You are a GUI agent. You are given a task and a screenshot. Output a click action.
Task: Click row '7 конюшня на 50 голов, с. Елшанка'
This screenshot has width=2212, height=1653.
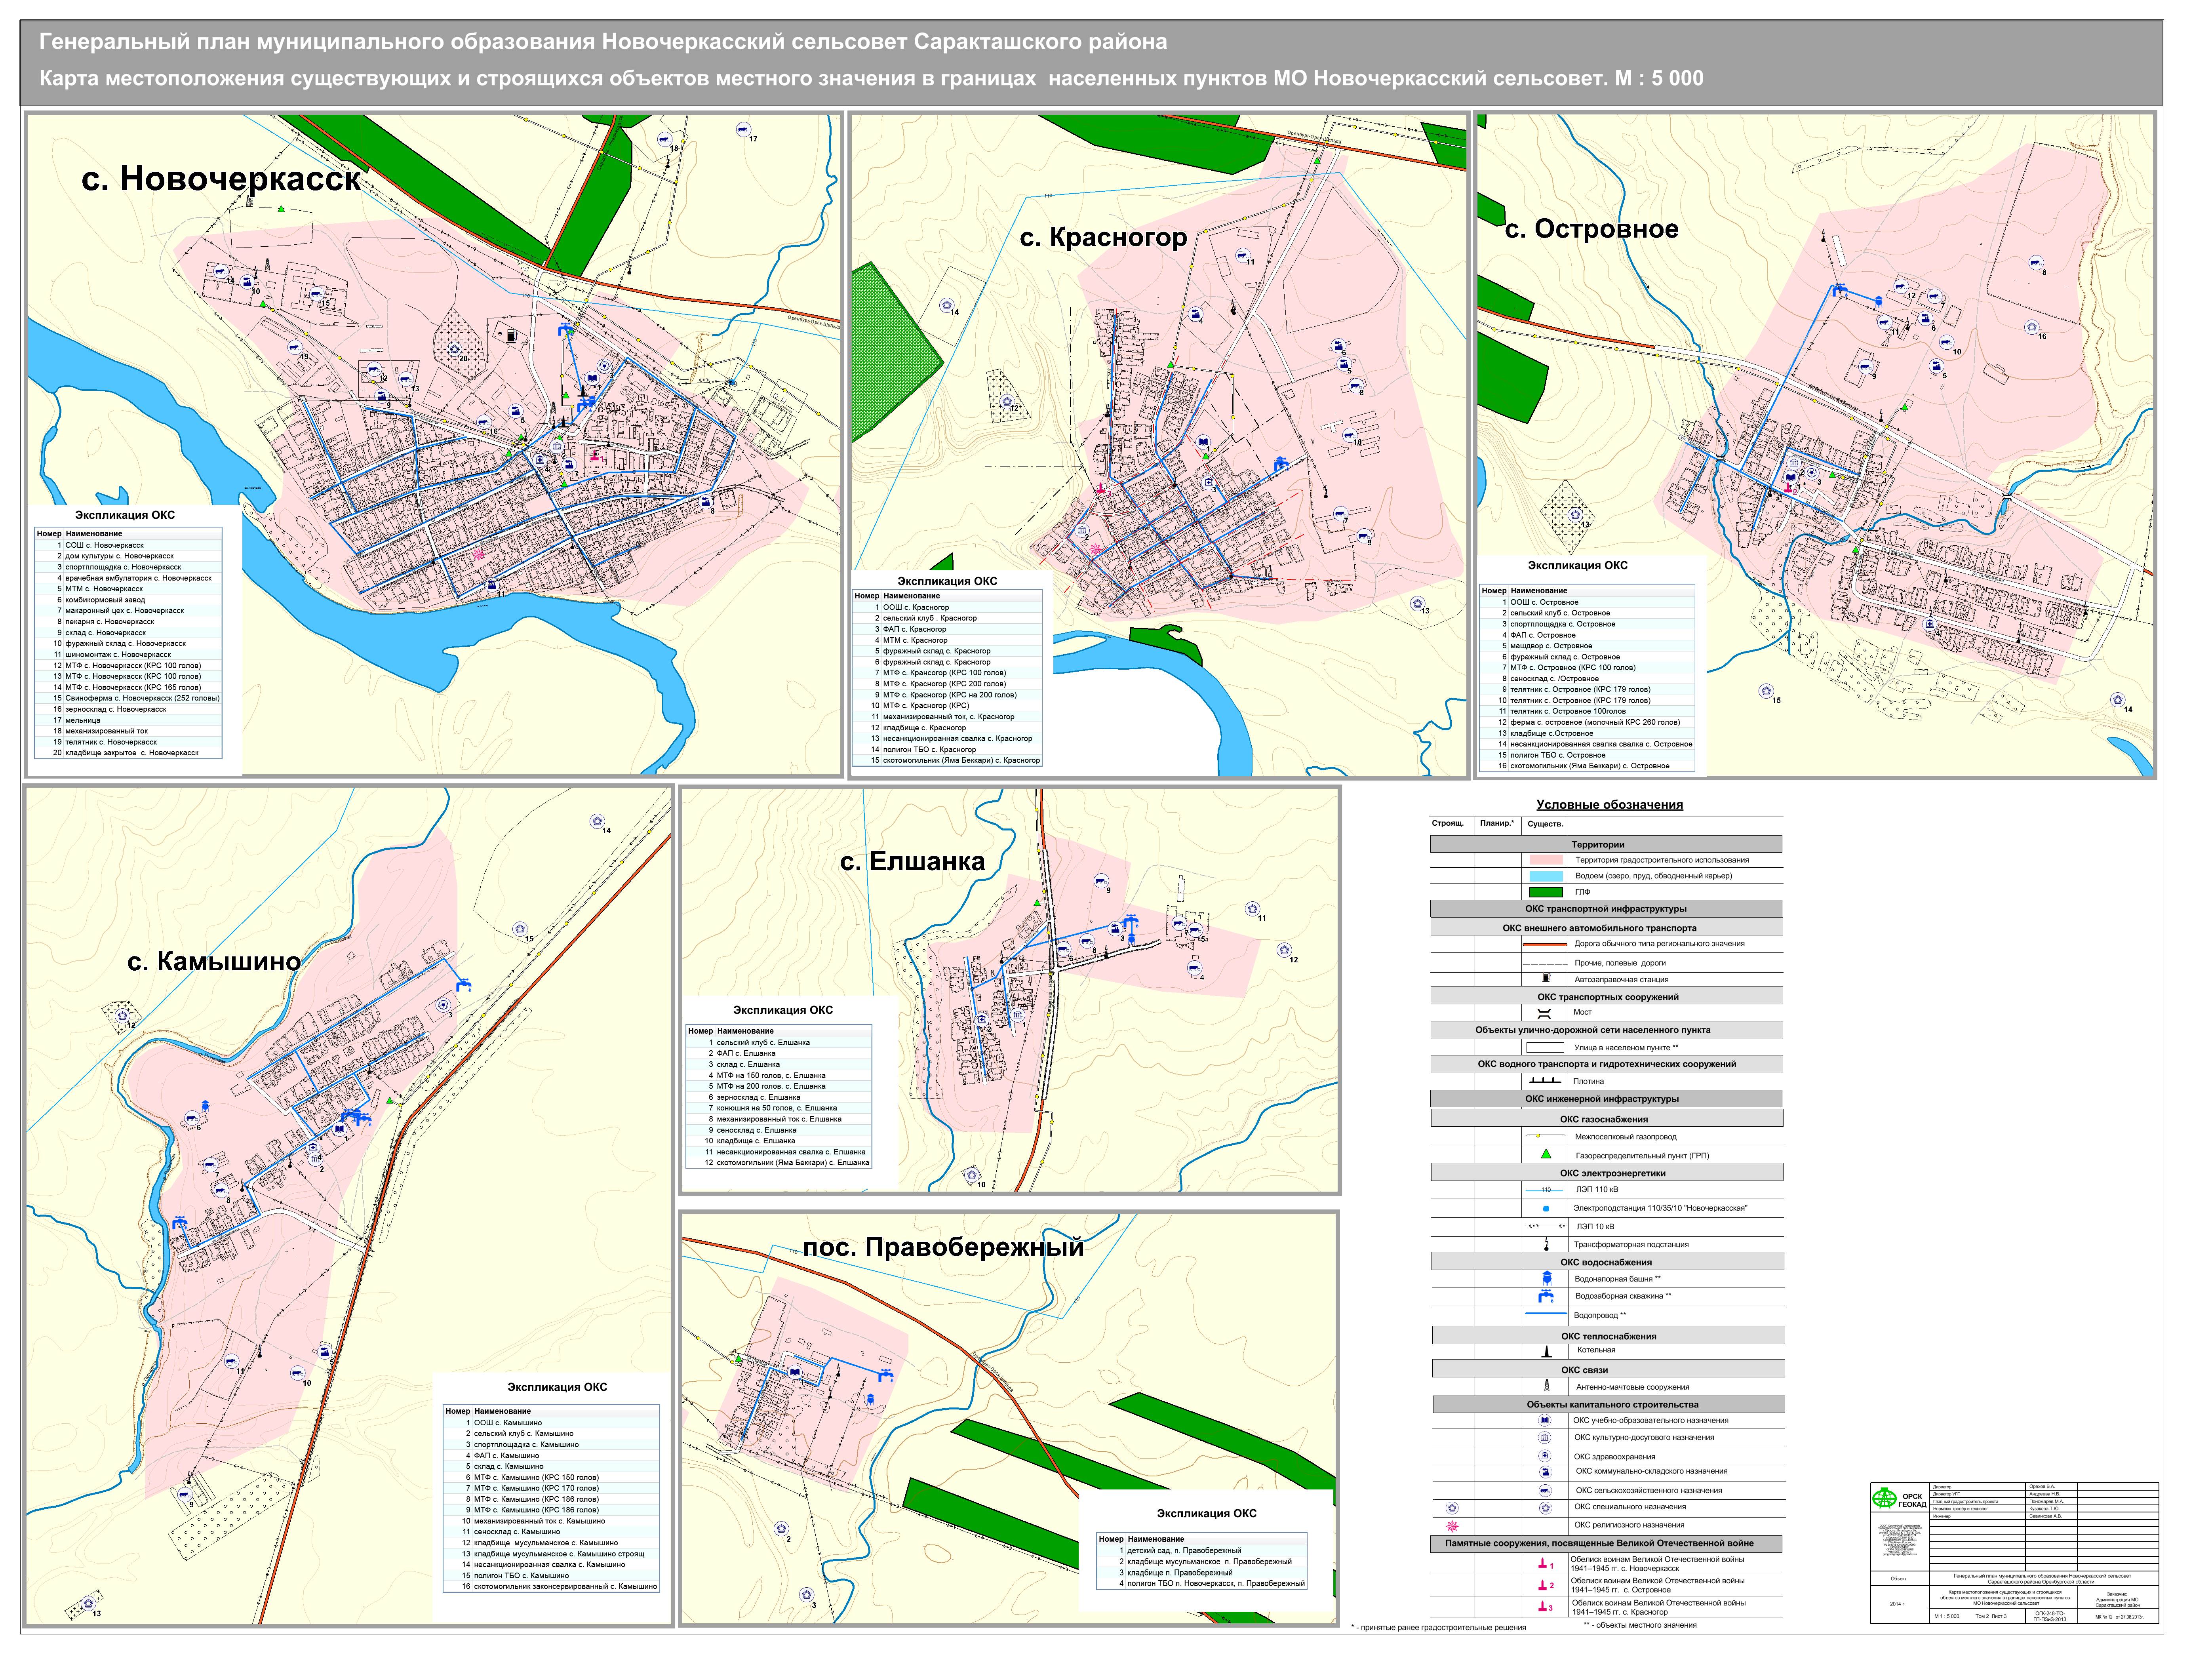pyautogui.click(x=779, y=1108)
